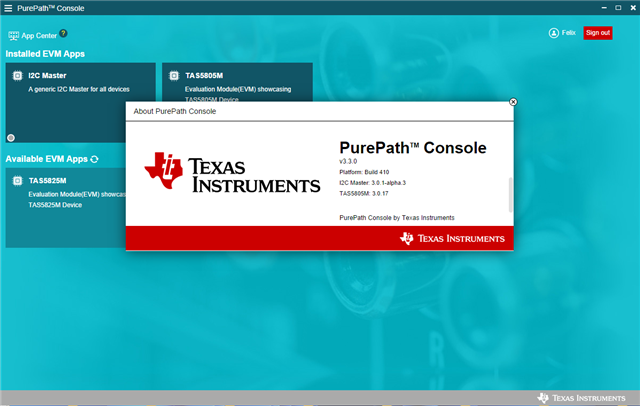Refresh the Available EVM Apps list
This screenshot has width=640, height=406.
95,159
